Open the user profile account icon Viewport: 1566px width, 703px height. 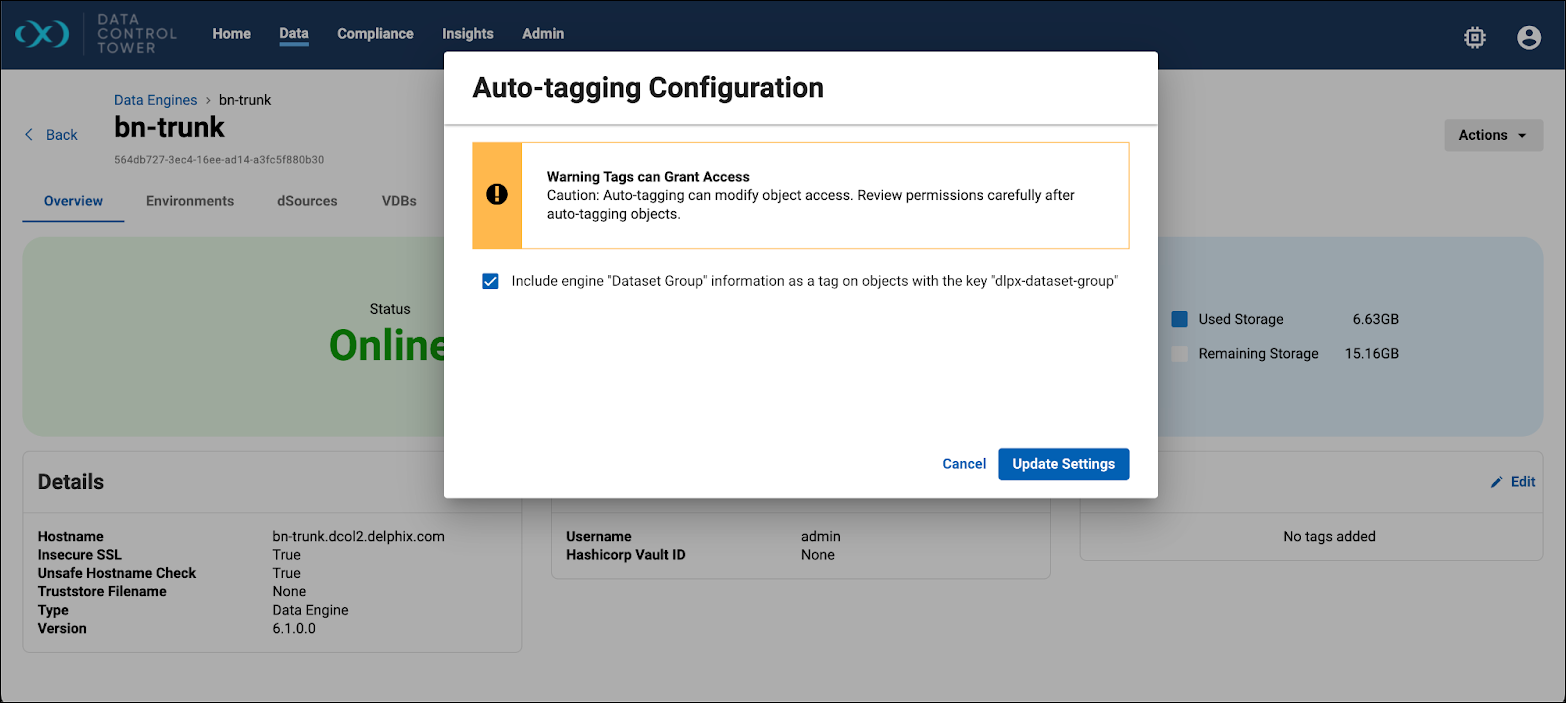click(x=1528, y=38)
